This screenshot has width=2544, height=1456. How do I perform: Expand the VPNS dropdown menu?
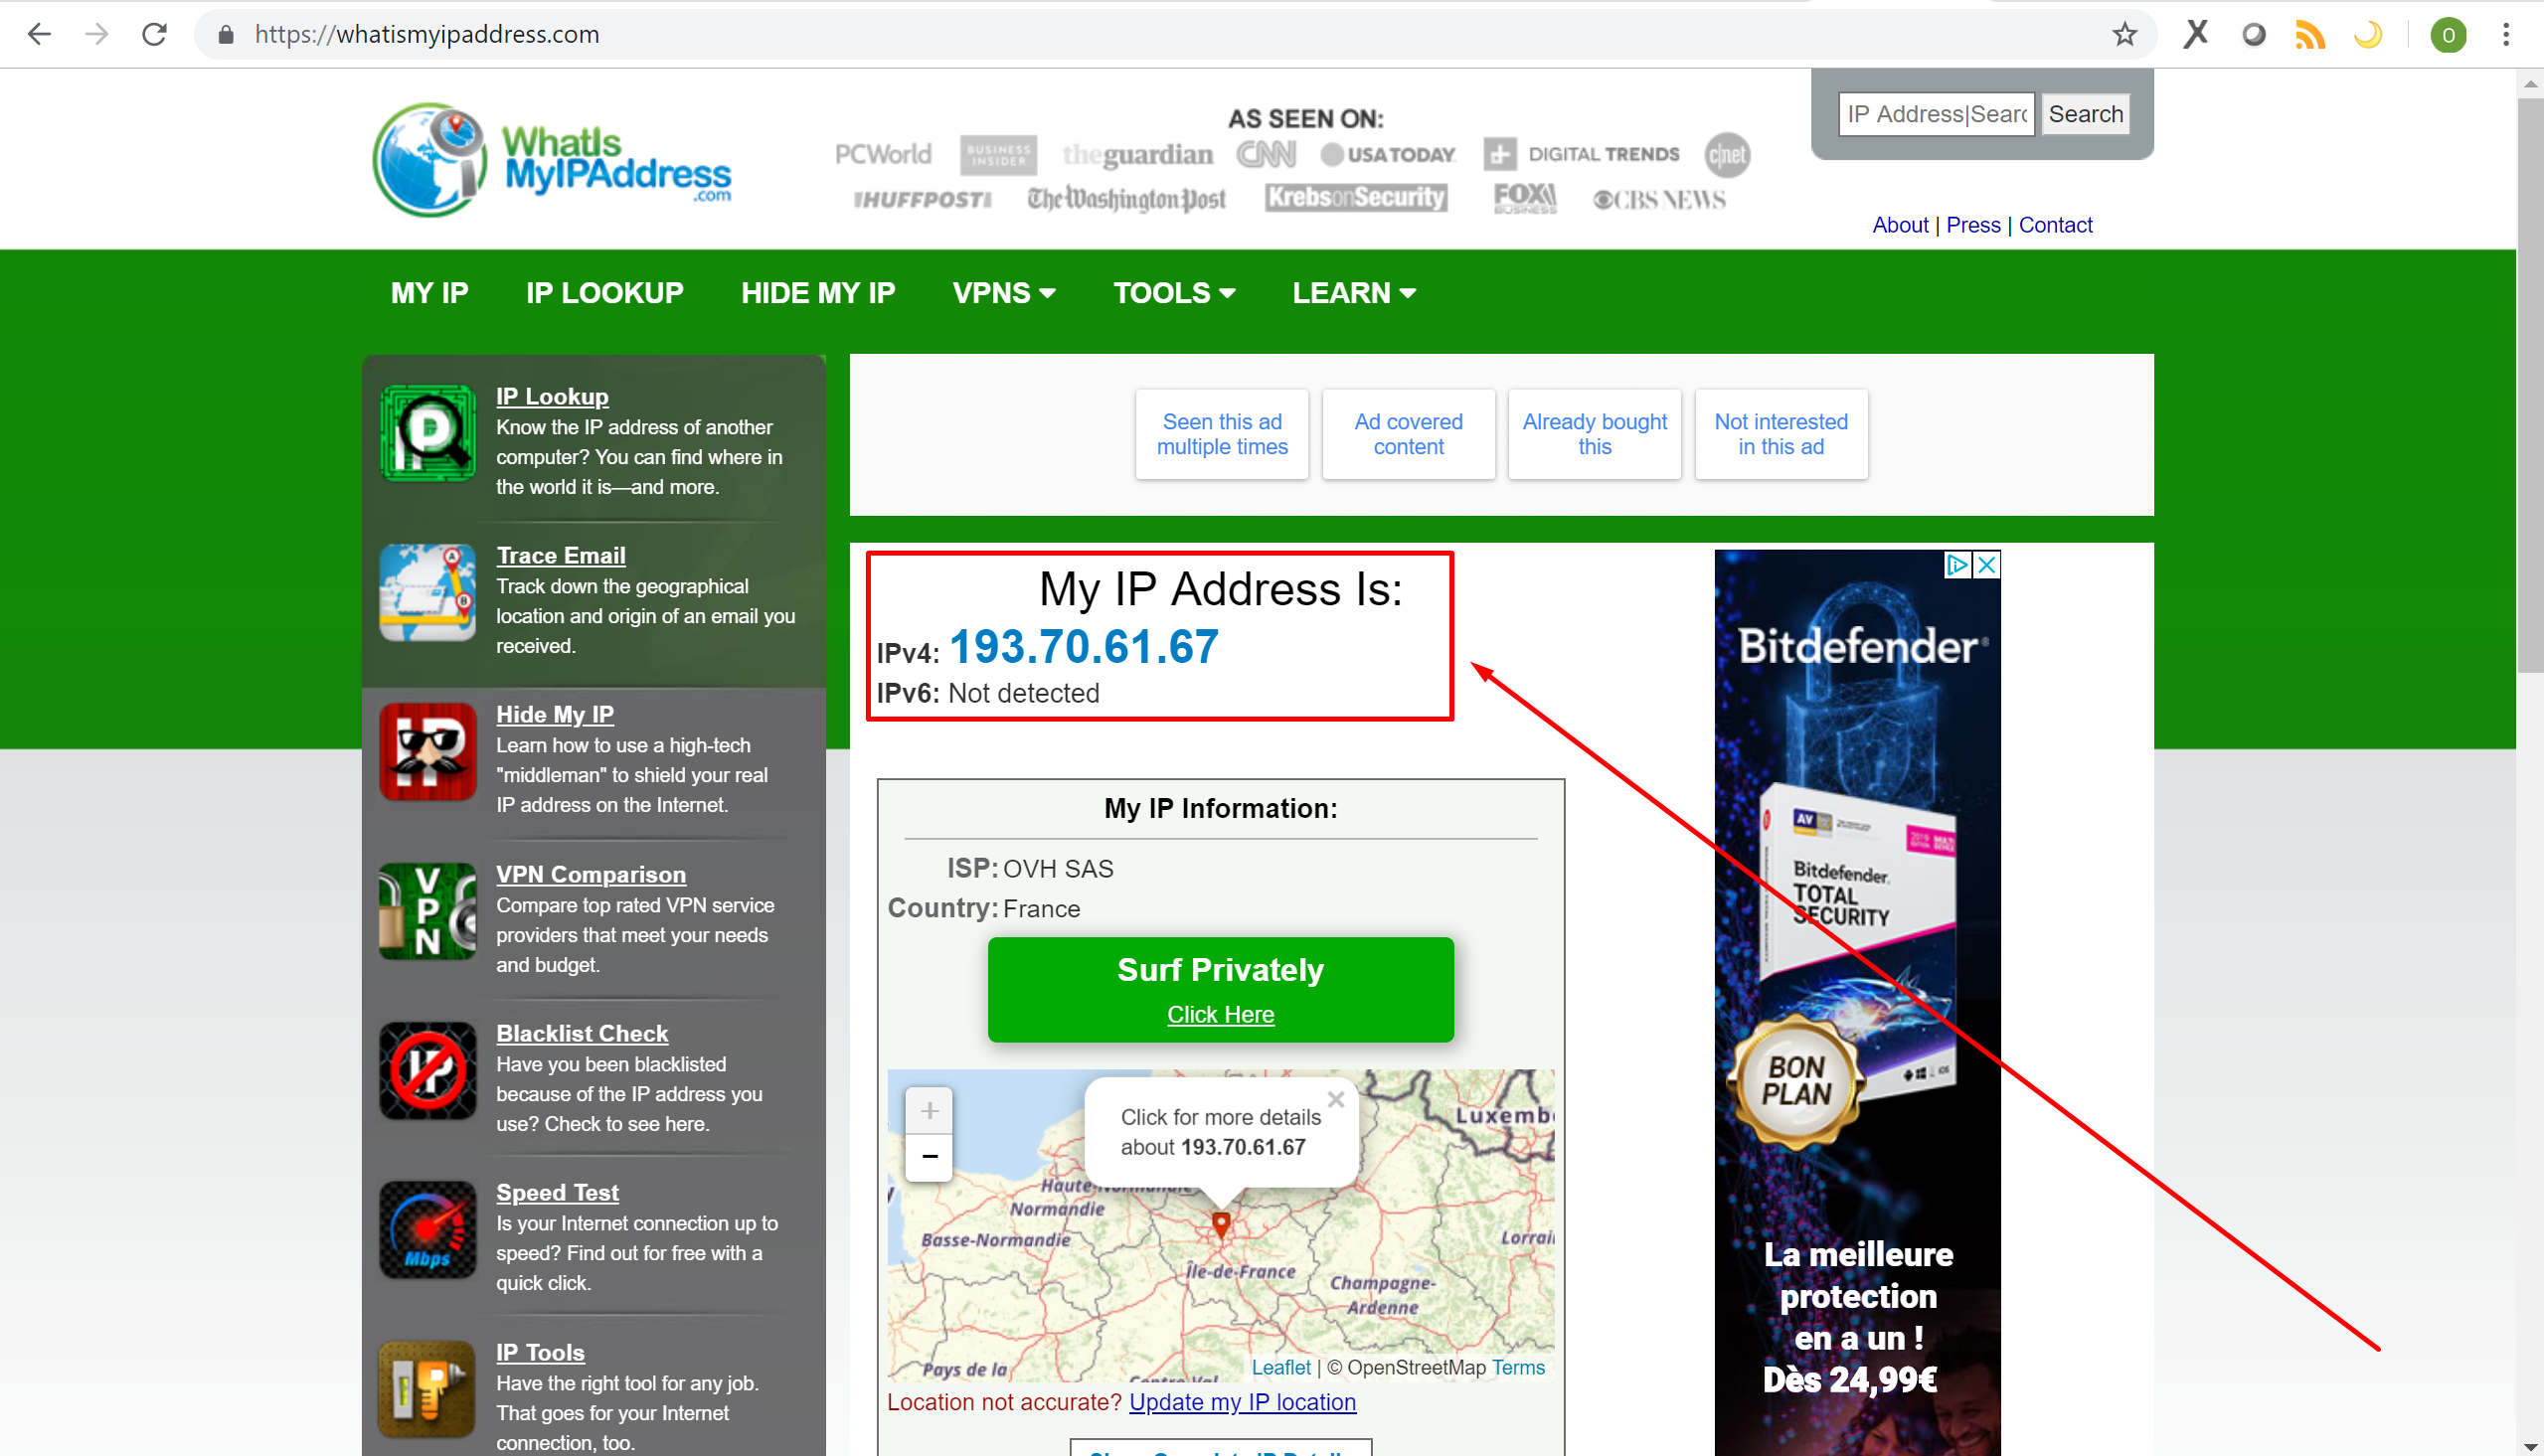[1004, 293]
